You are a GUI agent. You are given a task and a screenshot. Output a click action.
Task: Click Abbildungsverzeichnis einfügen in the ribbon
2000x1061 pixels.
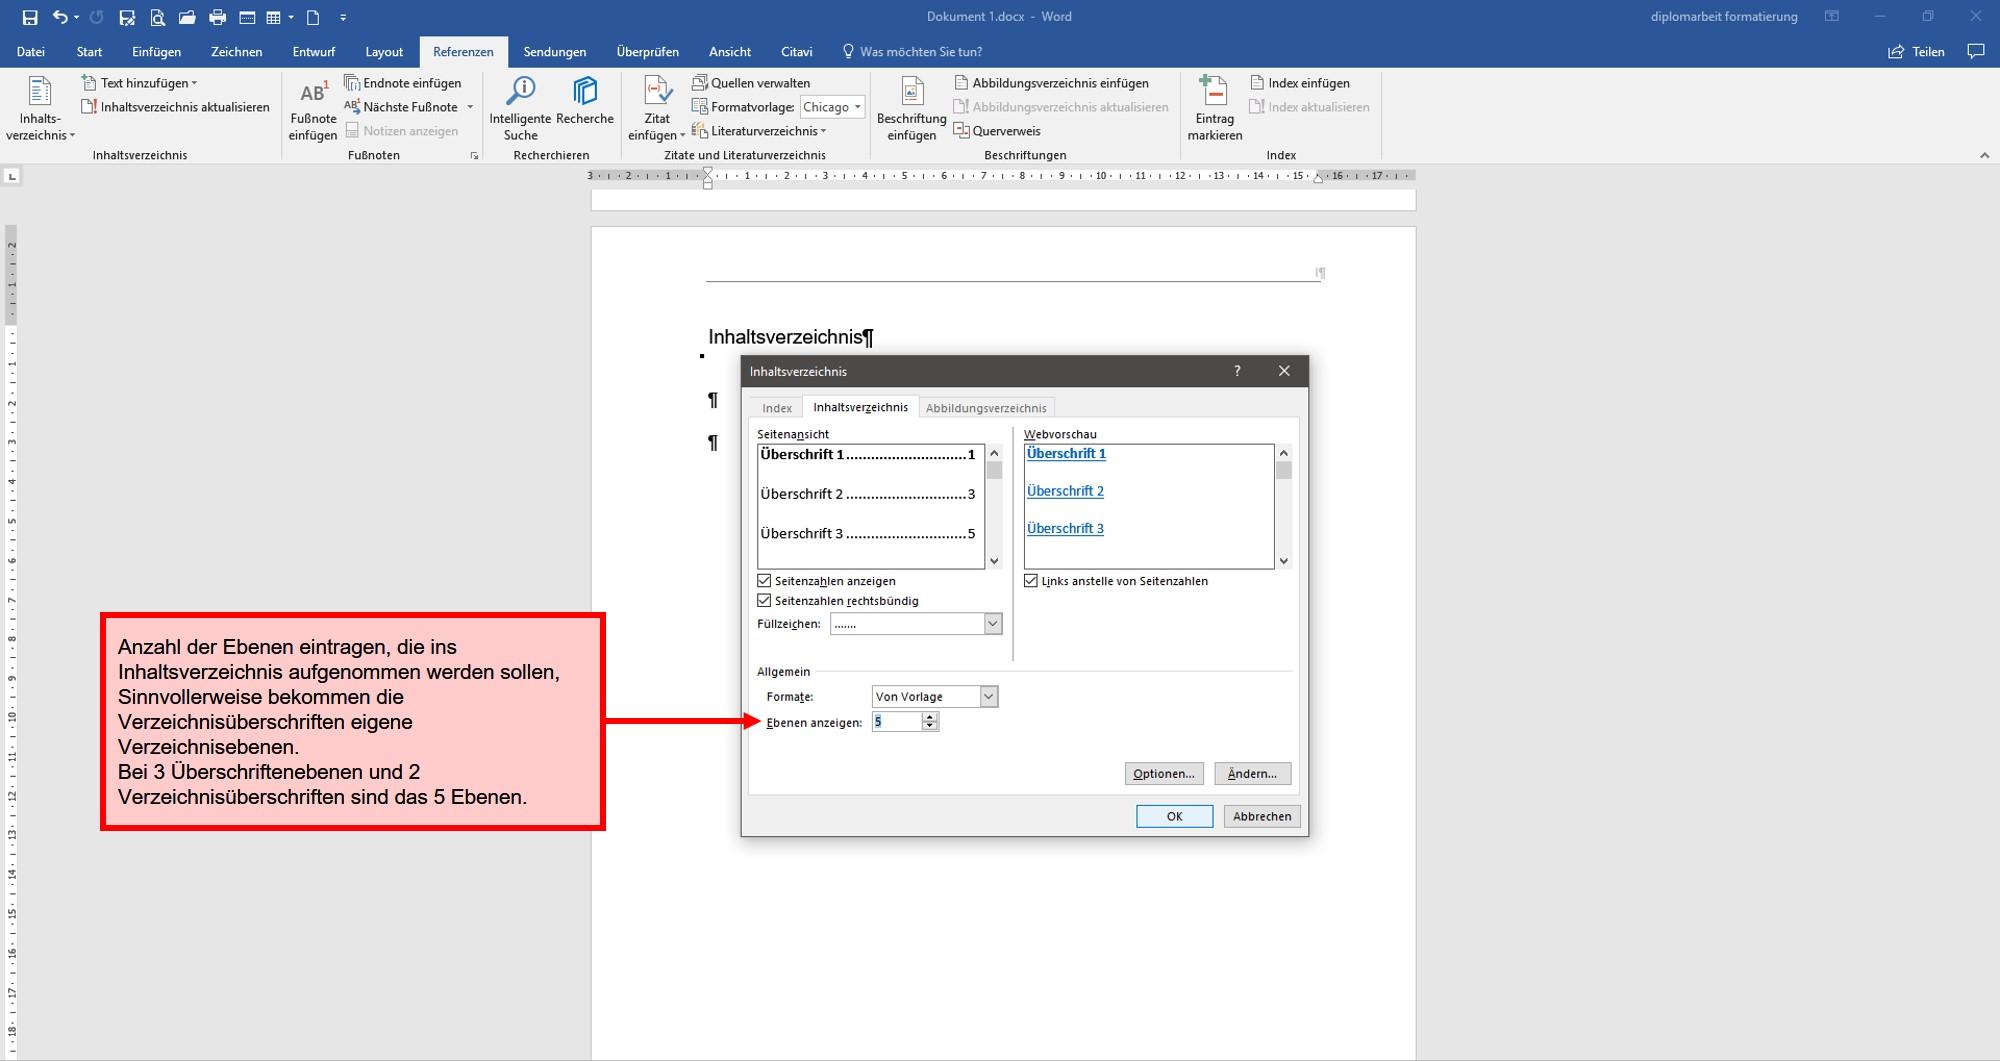point(1051,83)
